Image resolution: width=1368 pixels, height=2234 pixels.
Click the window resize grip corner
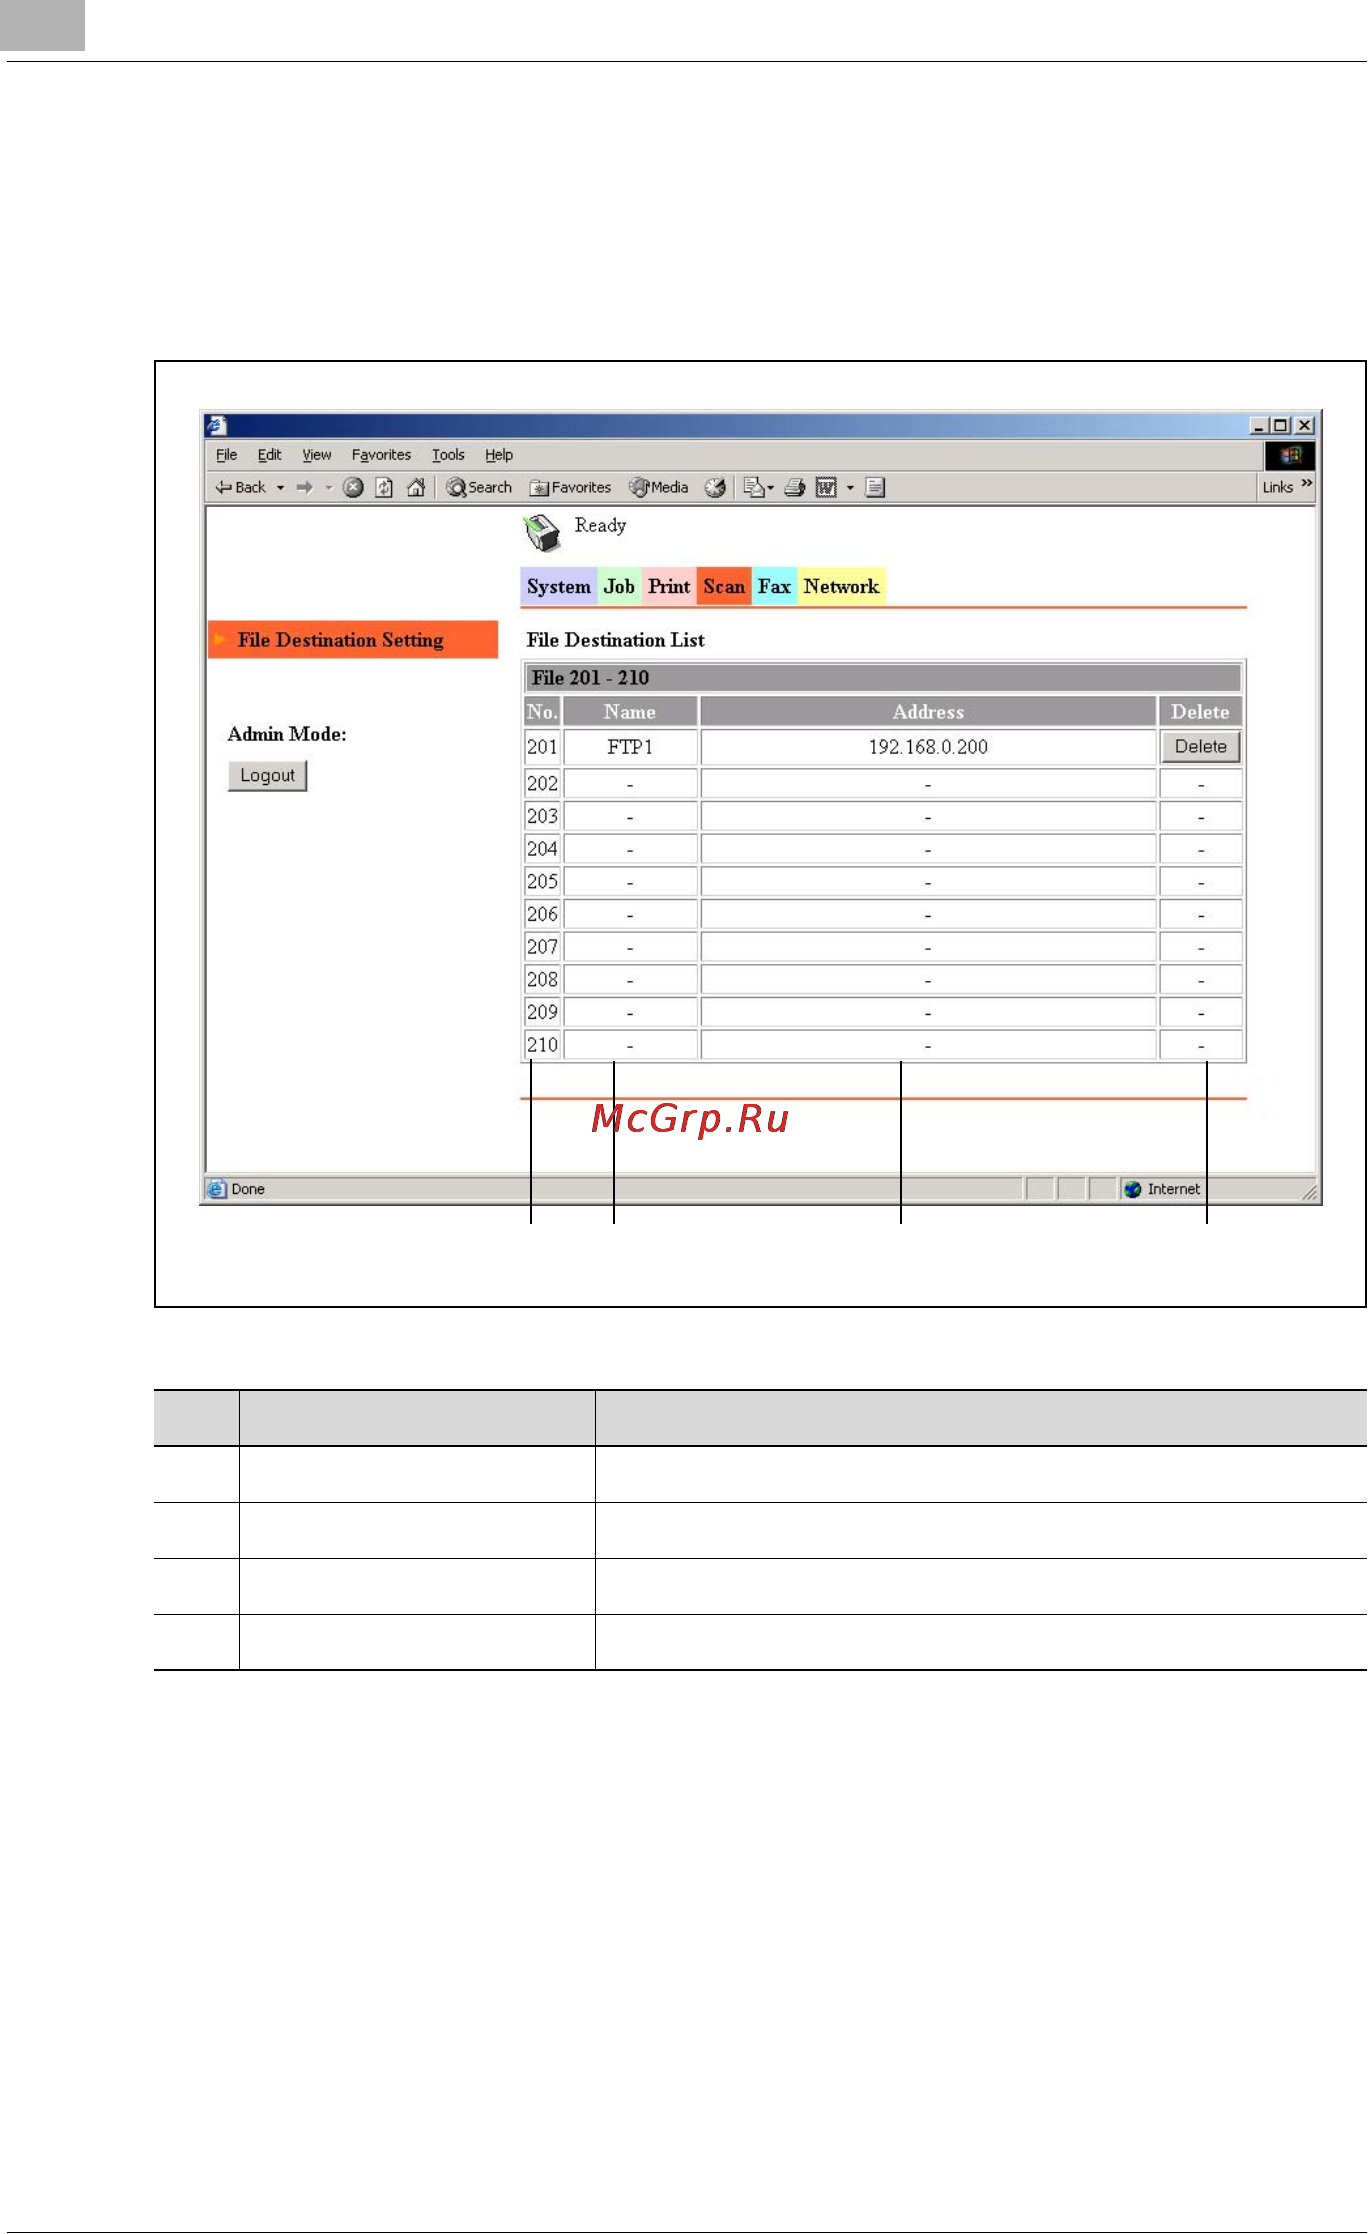(x=1309, y=1191)
